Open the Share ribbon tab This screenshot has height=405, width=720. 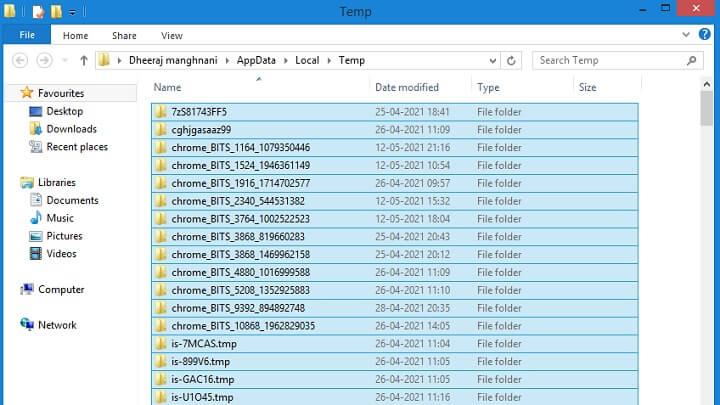pos(124,35)
